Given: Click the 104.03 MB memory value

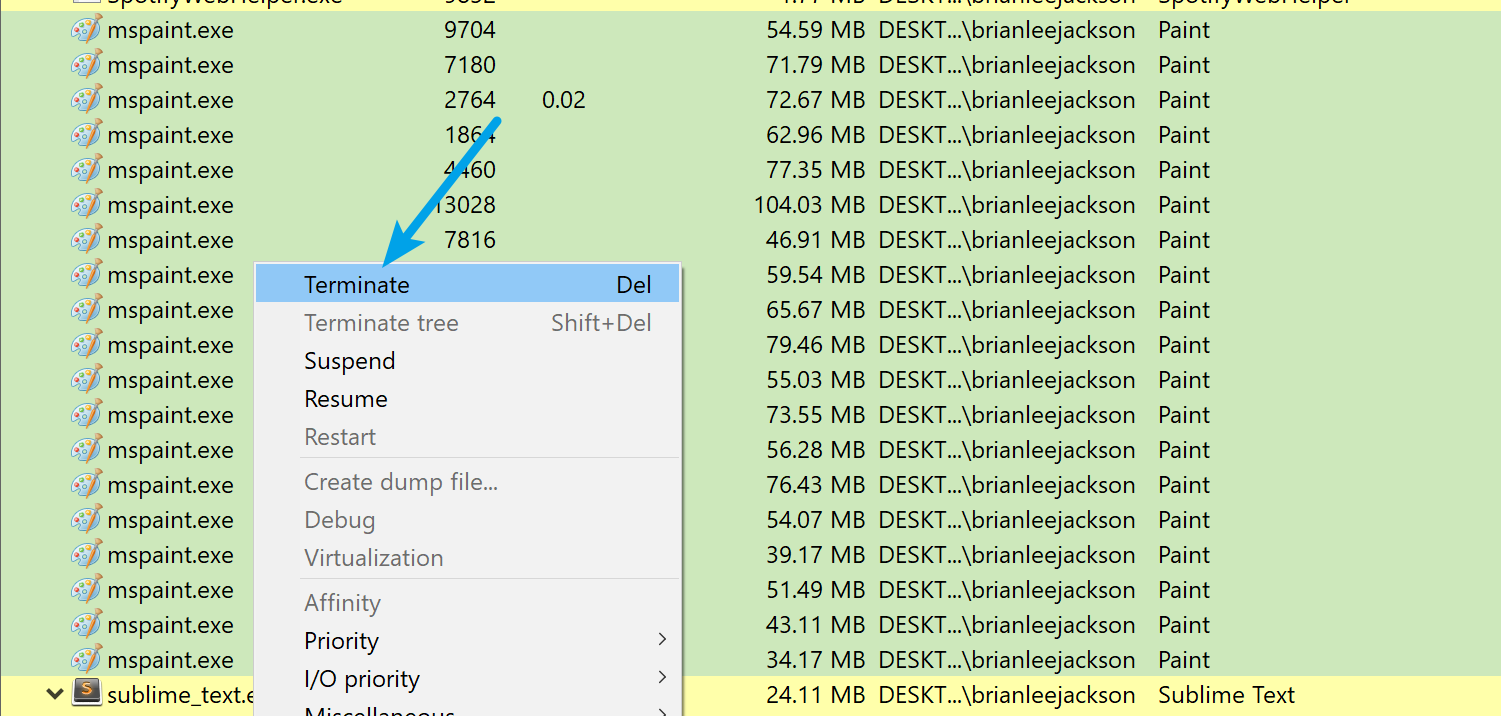Looking at the screenshot, I should (x=808, y=205).
